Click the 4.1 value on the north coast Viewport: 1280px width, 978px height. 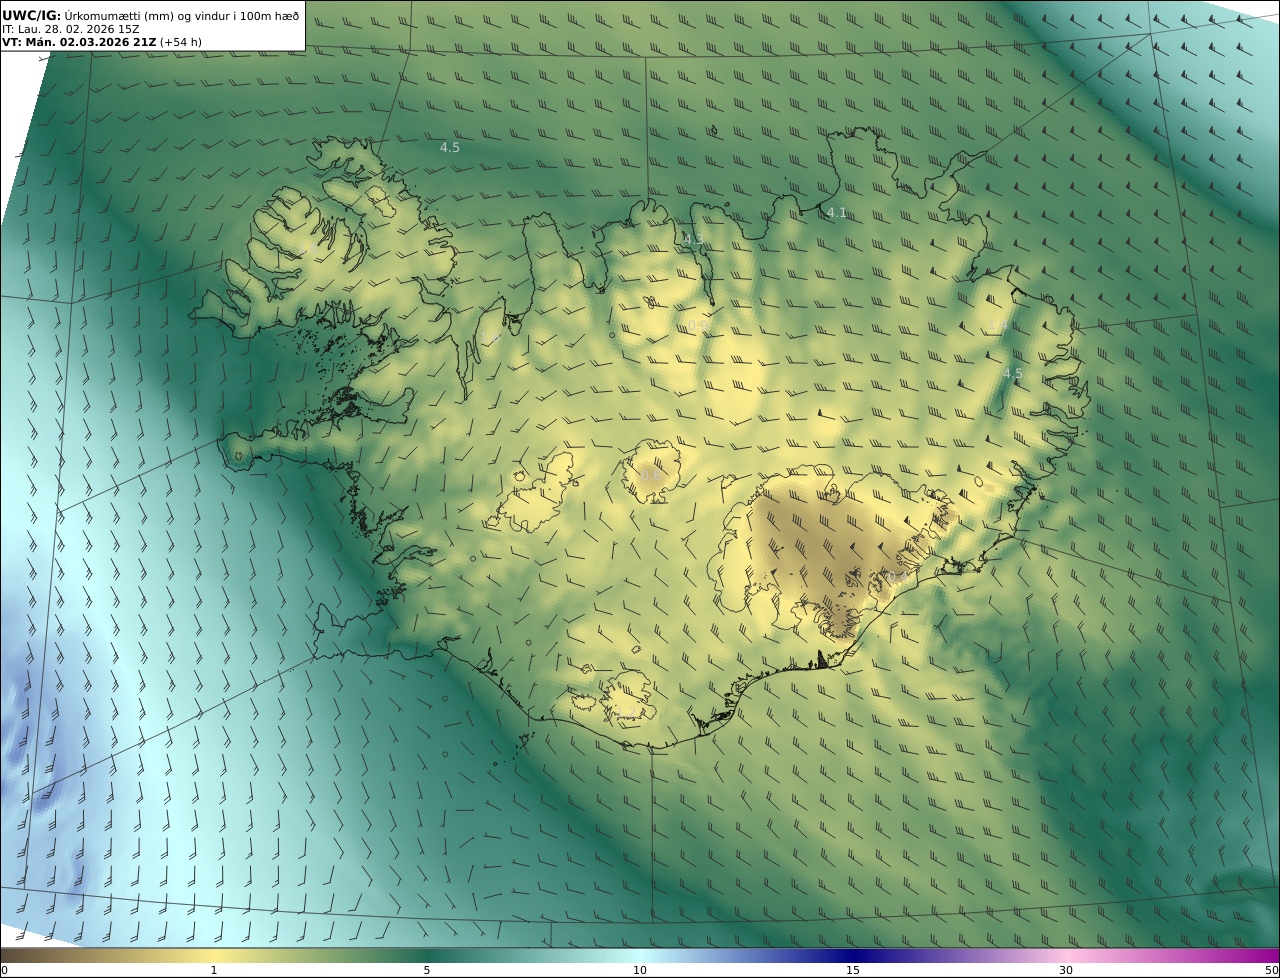pos(837,212)
